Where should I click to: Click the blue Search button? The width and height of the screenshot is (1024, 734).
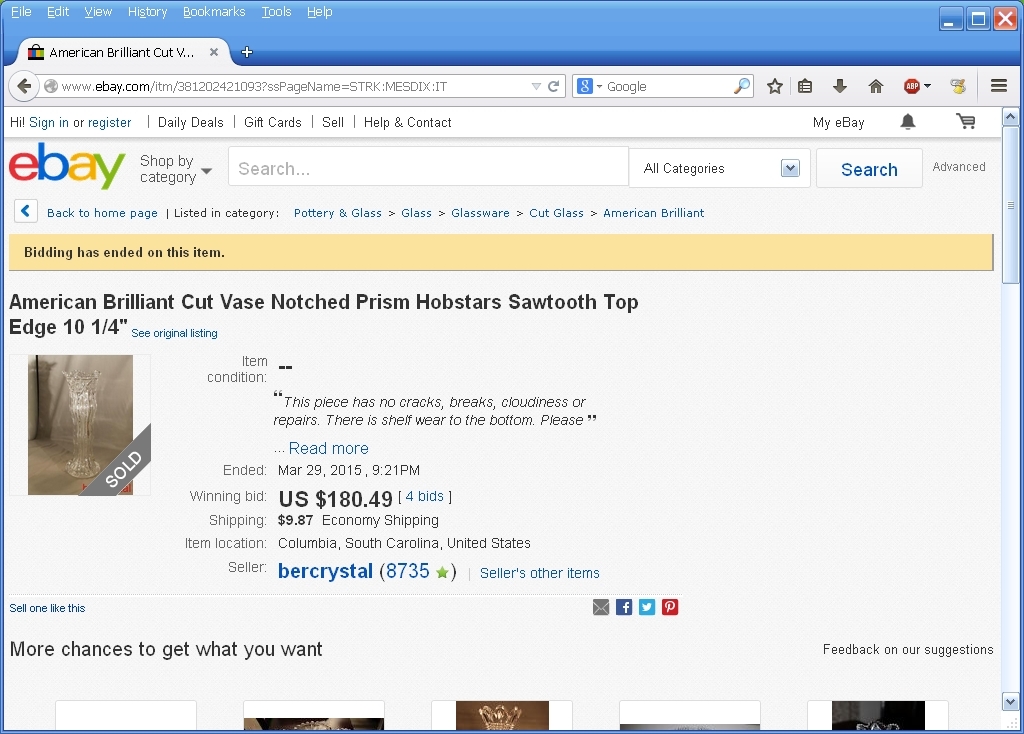(x=869, y=169)
